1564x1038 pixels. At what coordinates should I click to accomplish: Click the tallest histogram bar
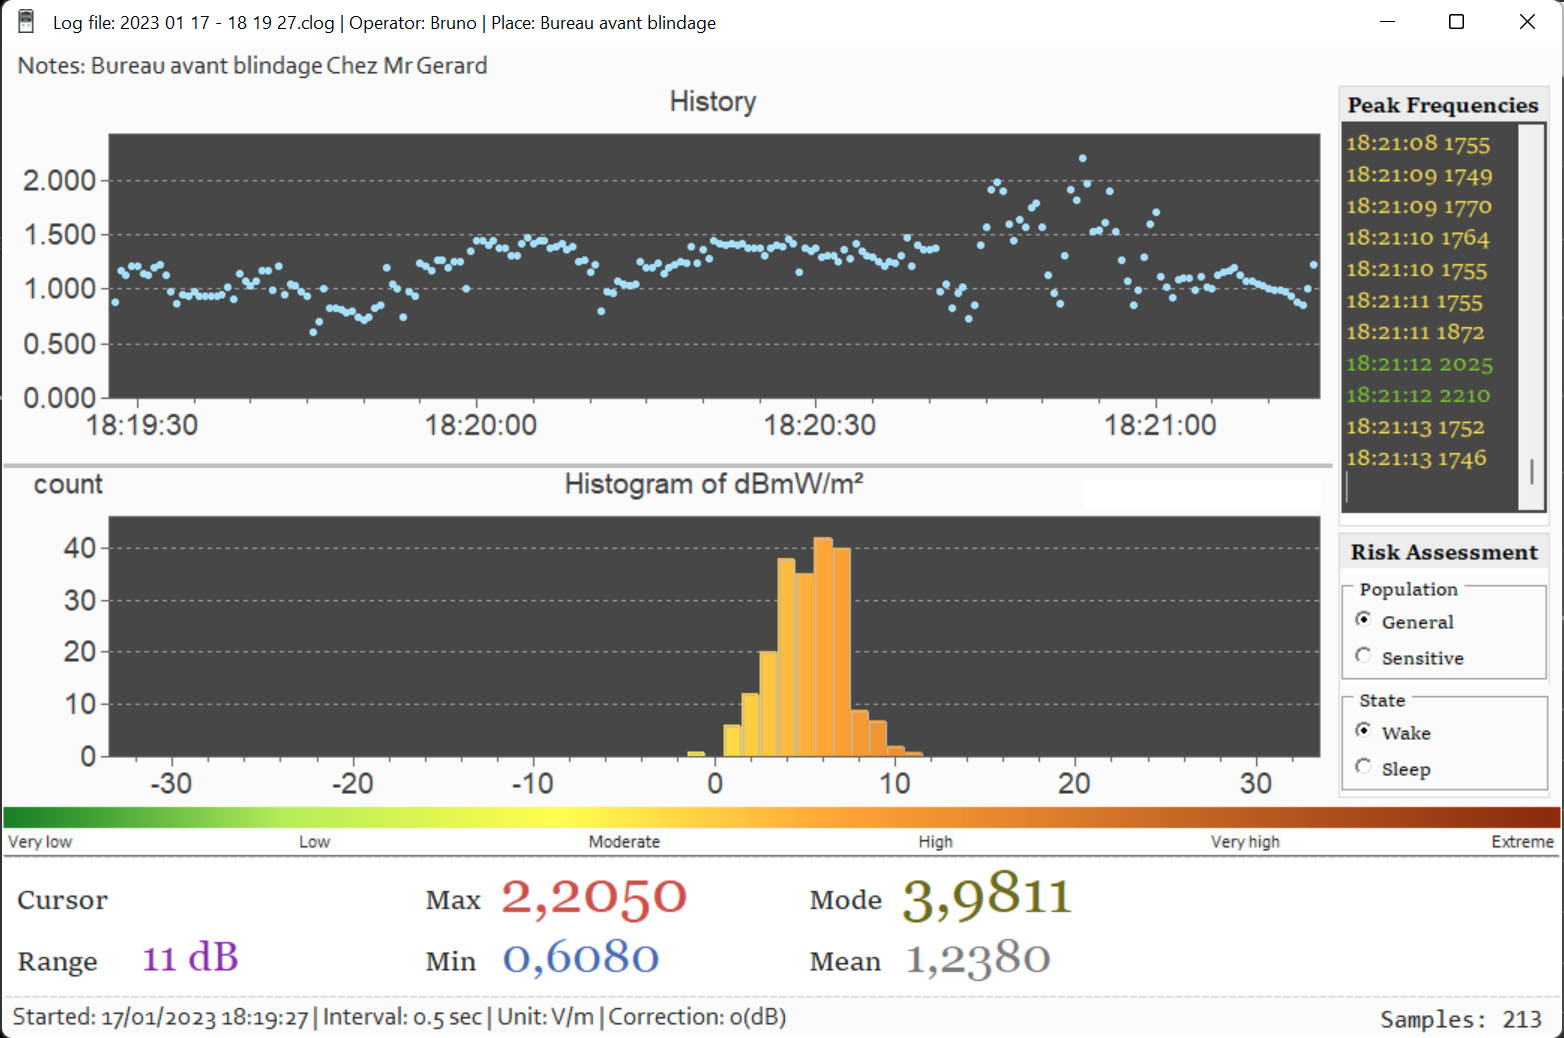[823, 647]
